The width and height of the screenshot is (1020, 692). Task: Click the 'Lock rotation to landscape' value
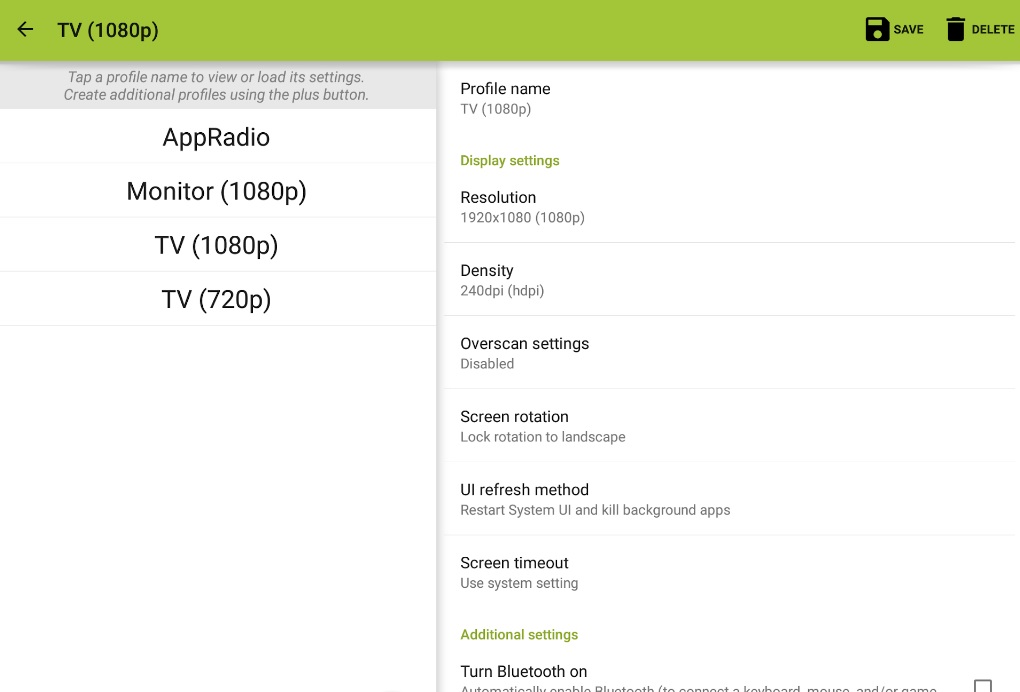[543, 437]
